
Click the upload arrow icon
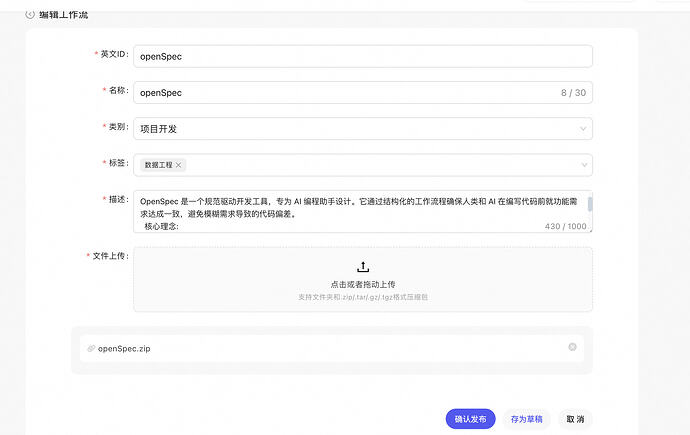[363, 267]
